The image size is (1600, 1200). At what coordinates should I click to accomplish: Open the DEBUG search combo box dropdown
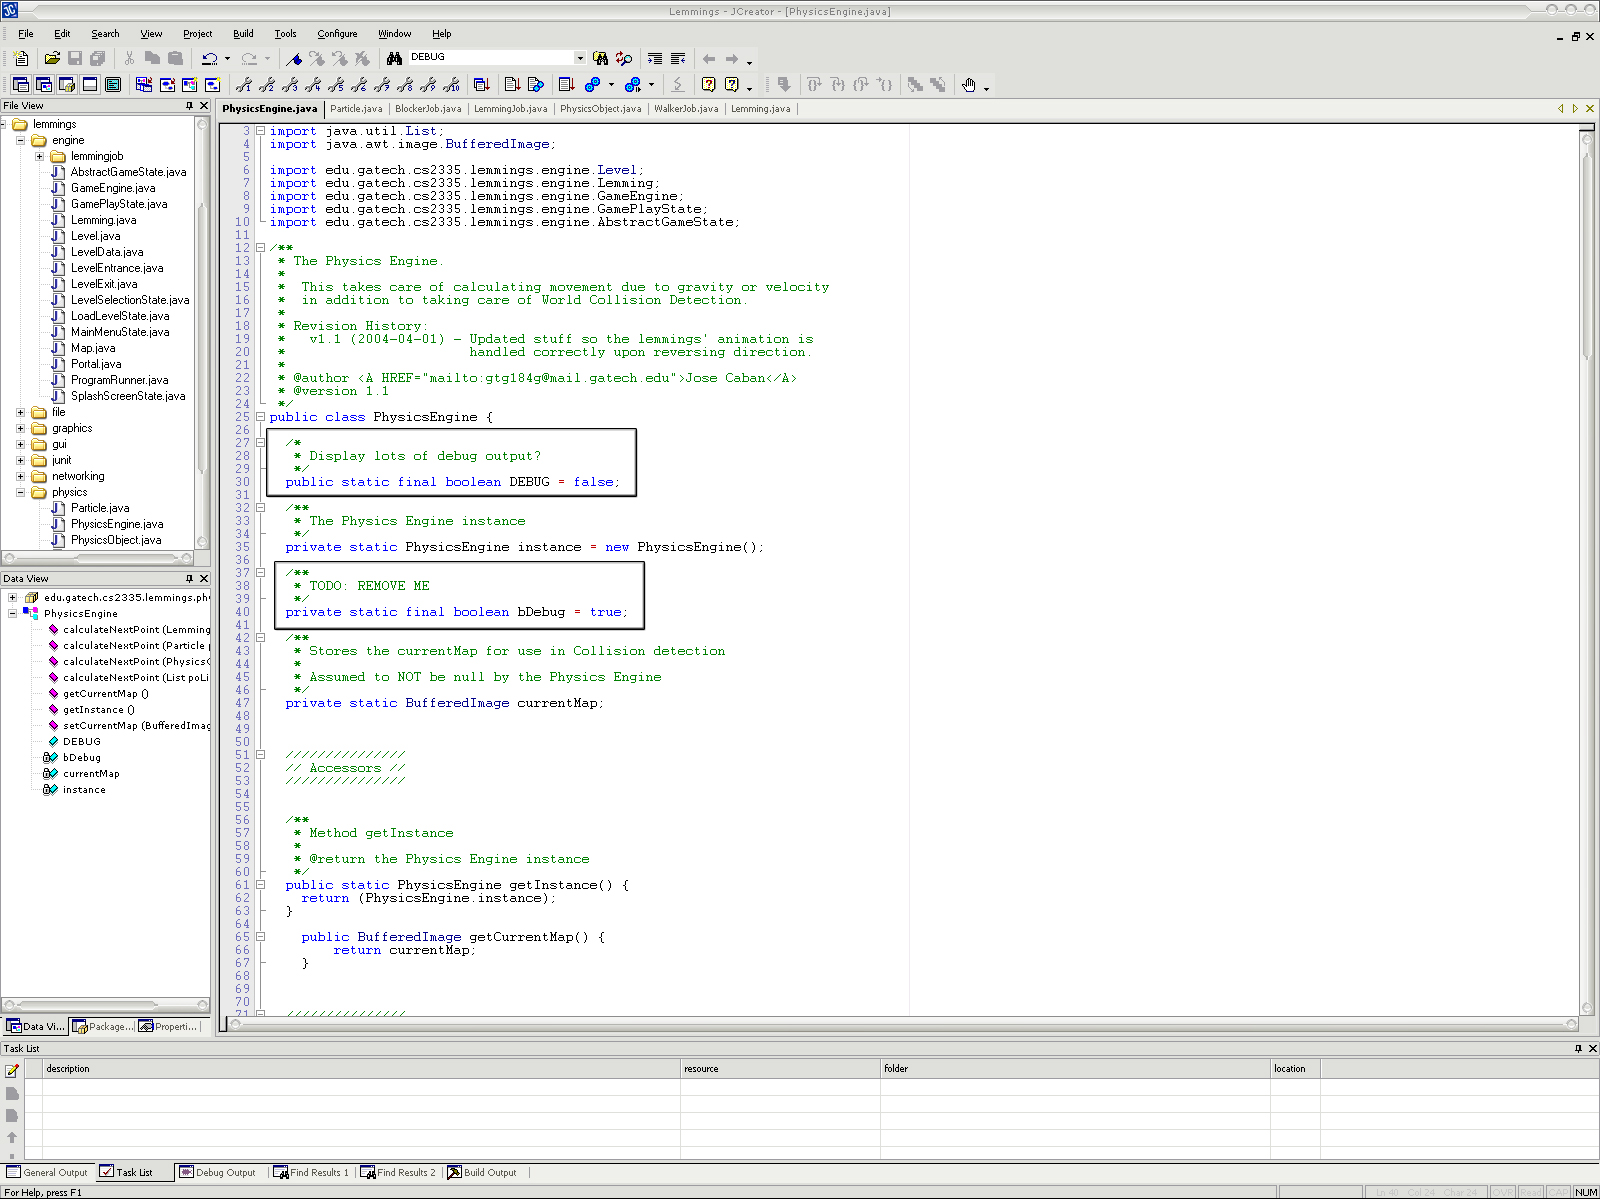579,58
